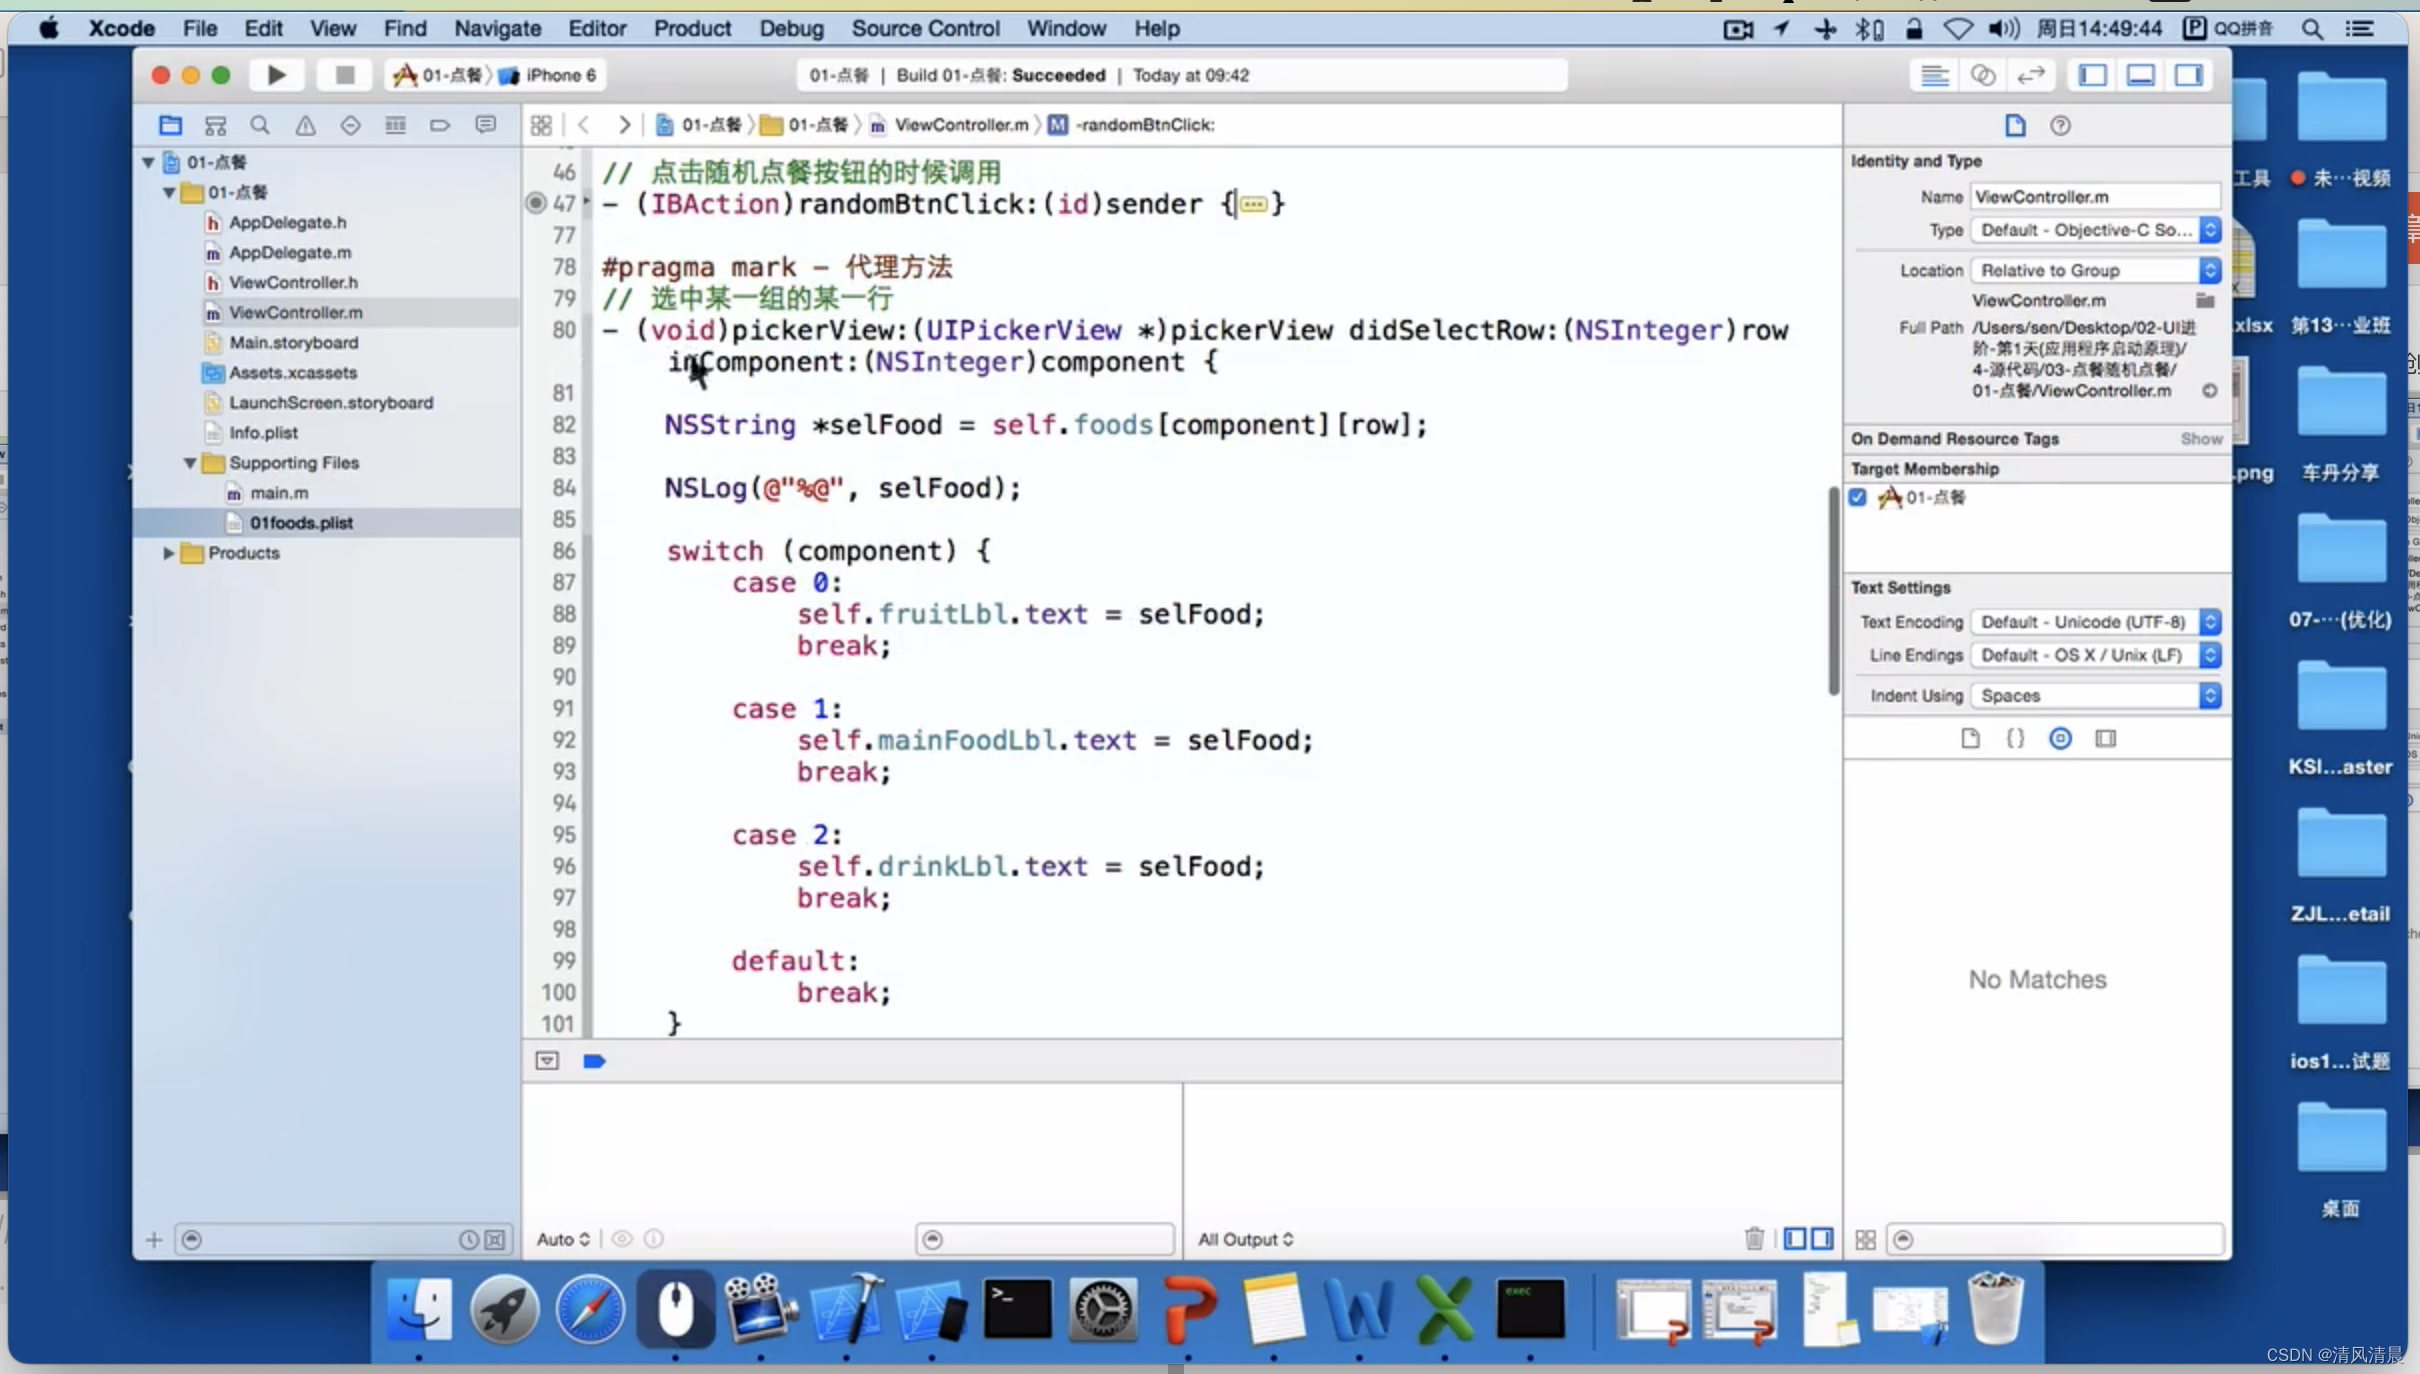Viewport: 2420px width, 1374px height.
Task: Click the forward navigation arrow in breadcrumb
Action: tap(627, 125)
